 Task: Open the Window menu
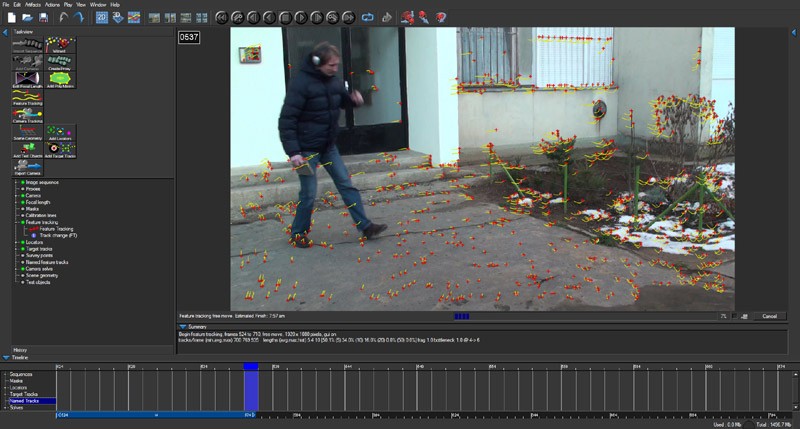coord(98,5)
